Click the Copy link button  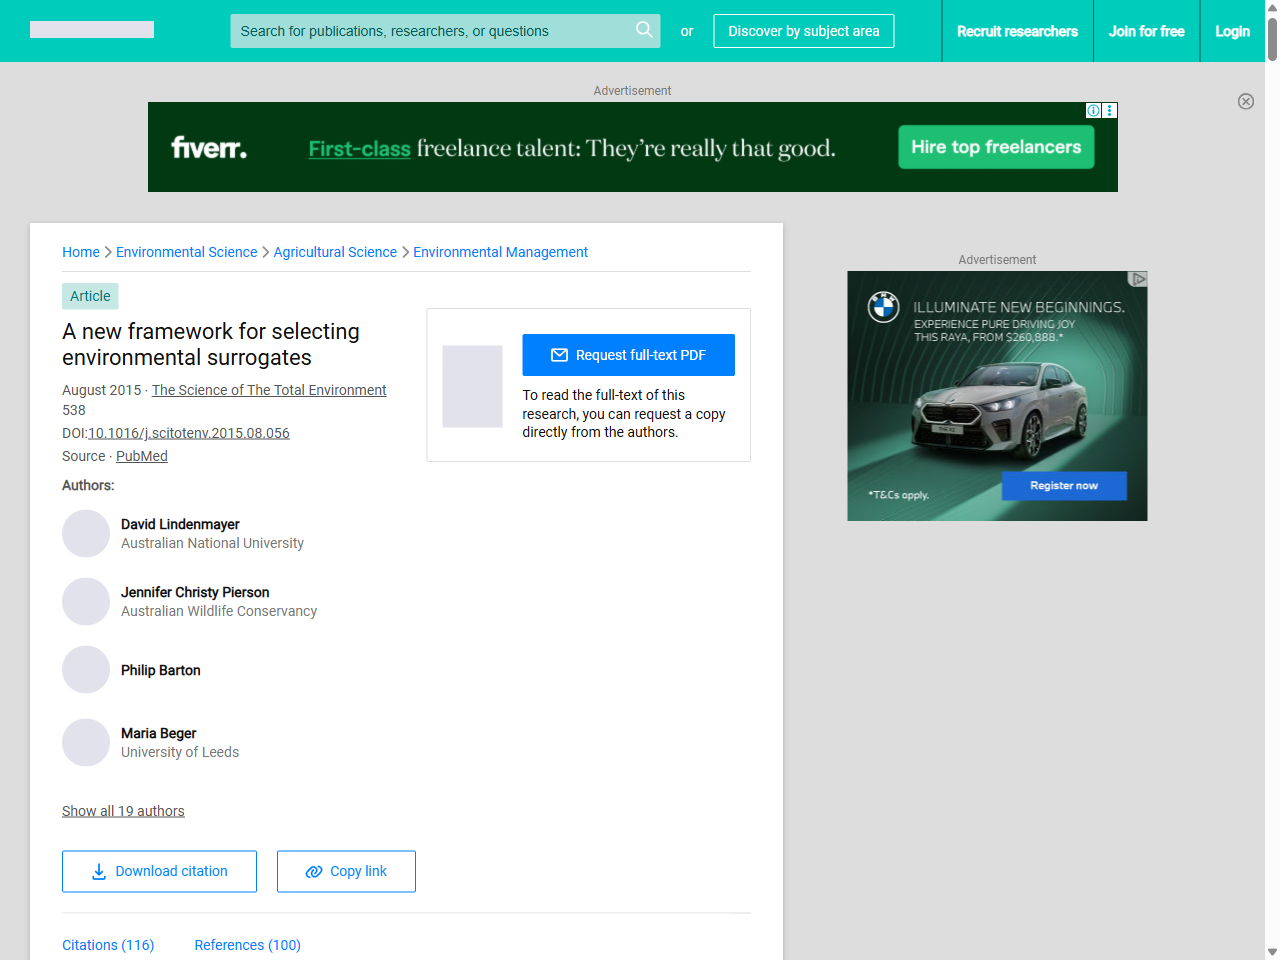[346, 871]
